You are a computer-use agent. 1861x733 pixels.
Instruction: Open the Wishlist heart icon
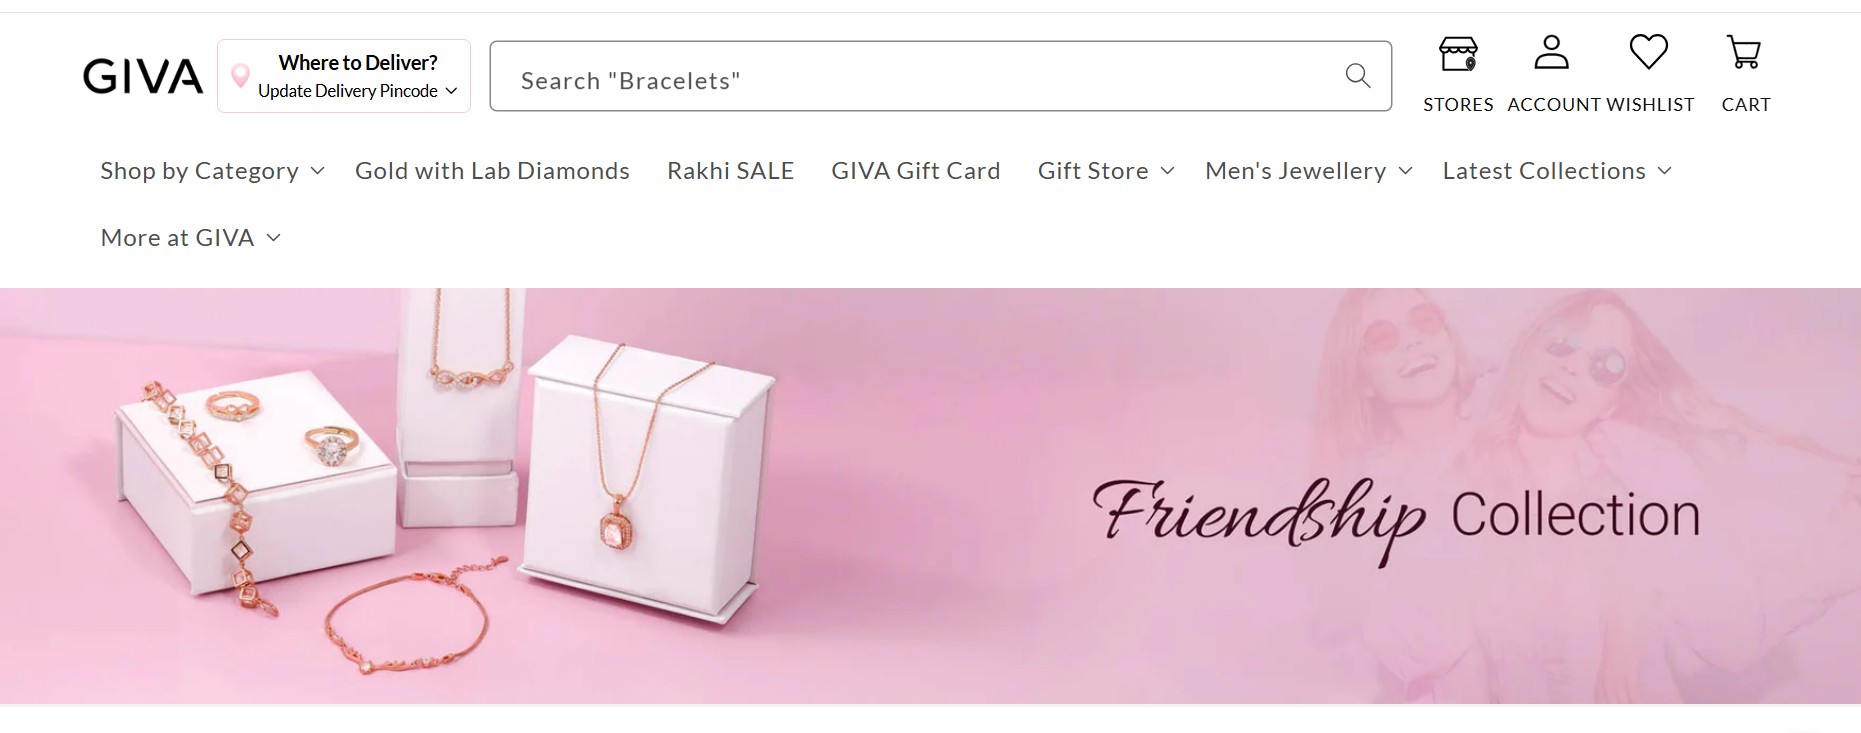tap(1648, 52)
